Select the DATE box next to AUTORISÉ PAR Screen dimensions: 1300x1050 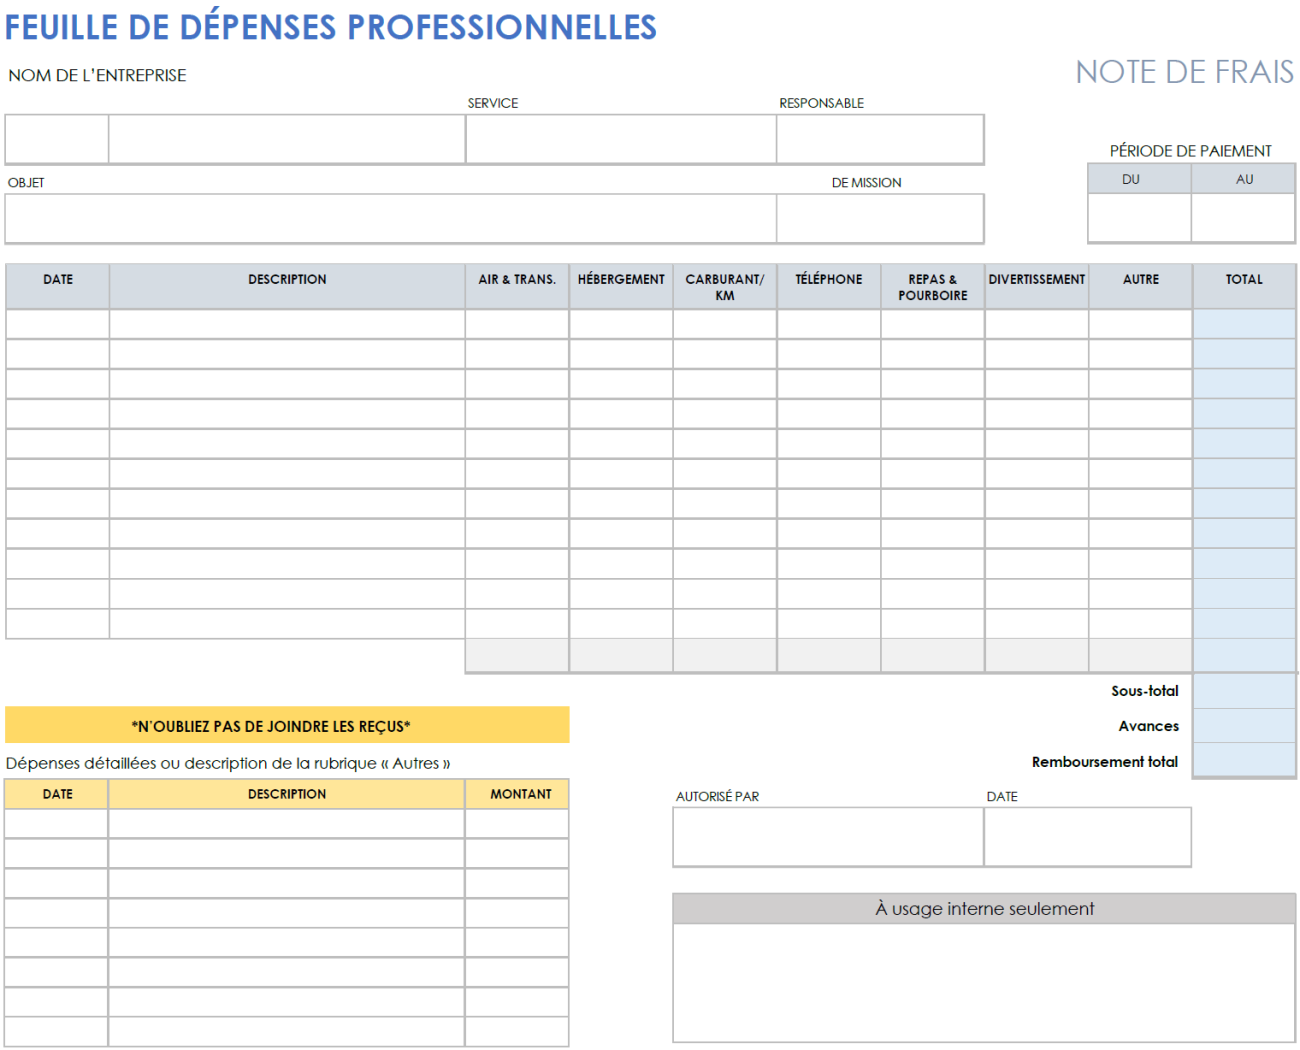tap(1087, 836)
